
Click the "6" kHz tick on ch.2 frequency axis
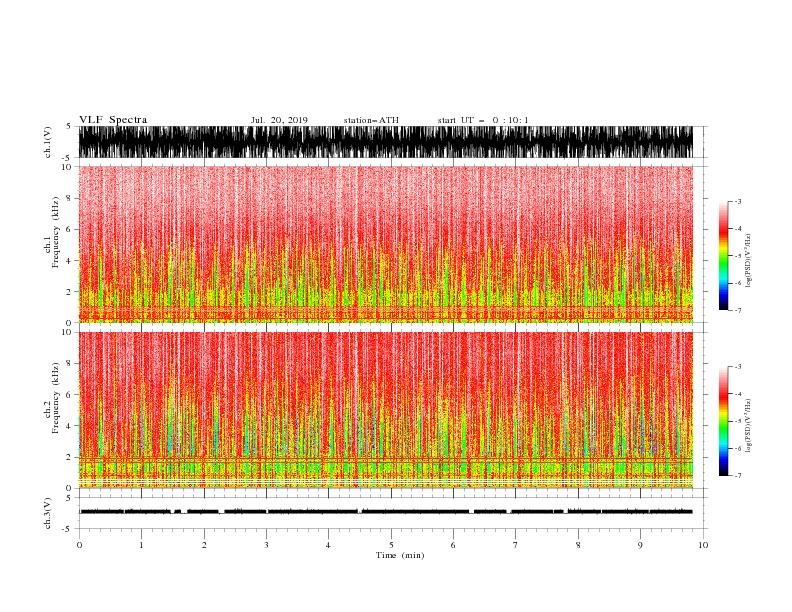point(71,395)
